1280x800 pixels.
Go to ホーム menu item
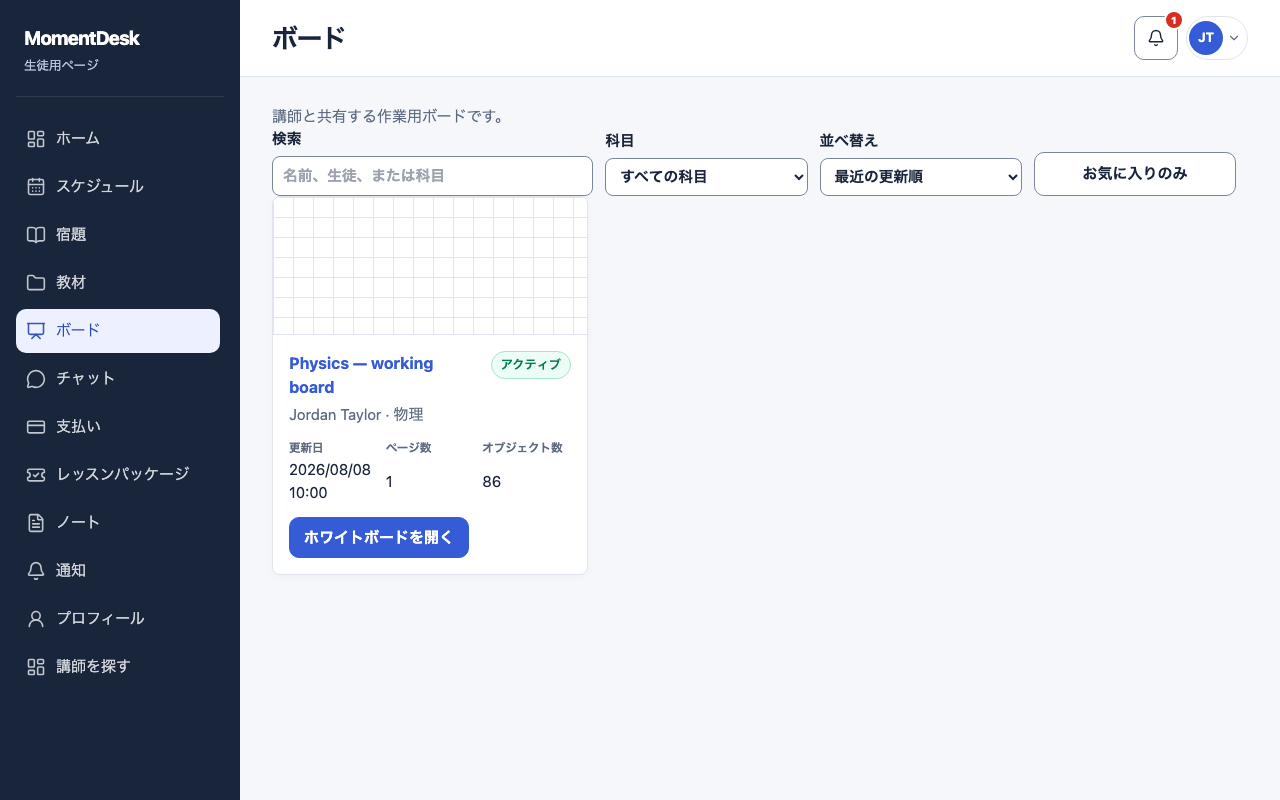pyautogui.click(x=118, y=139)
